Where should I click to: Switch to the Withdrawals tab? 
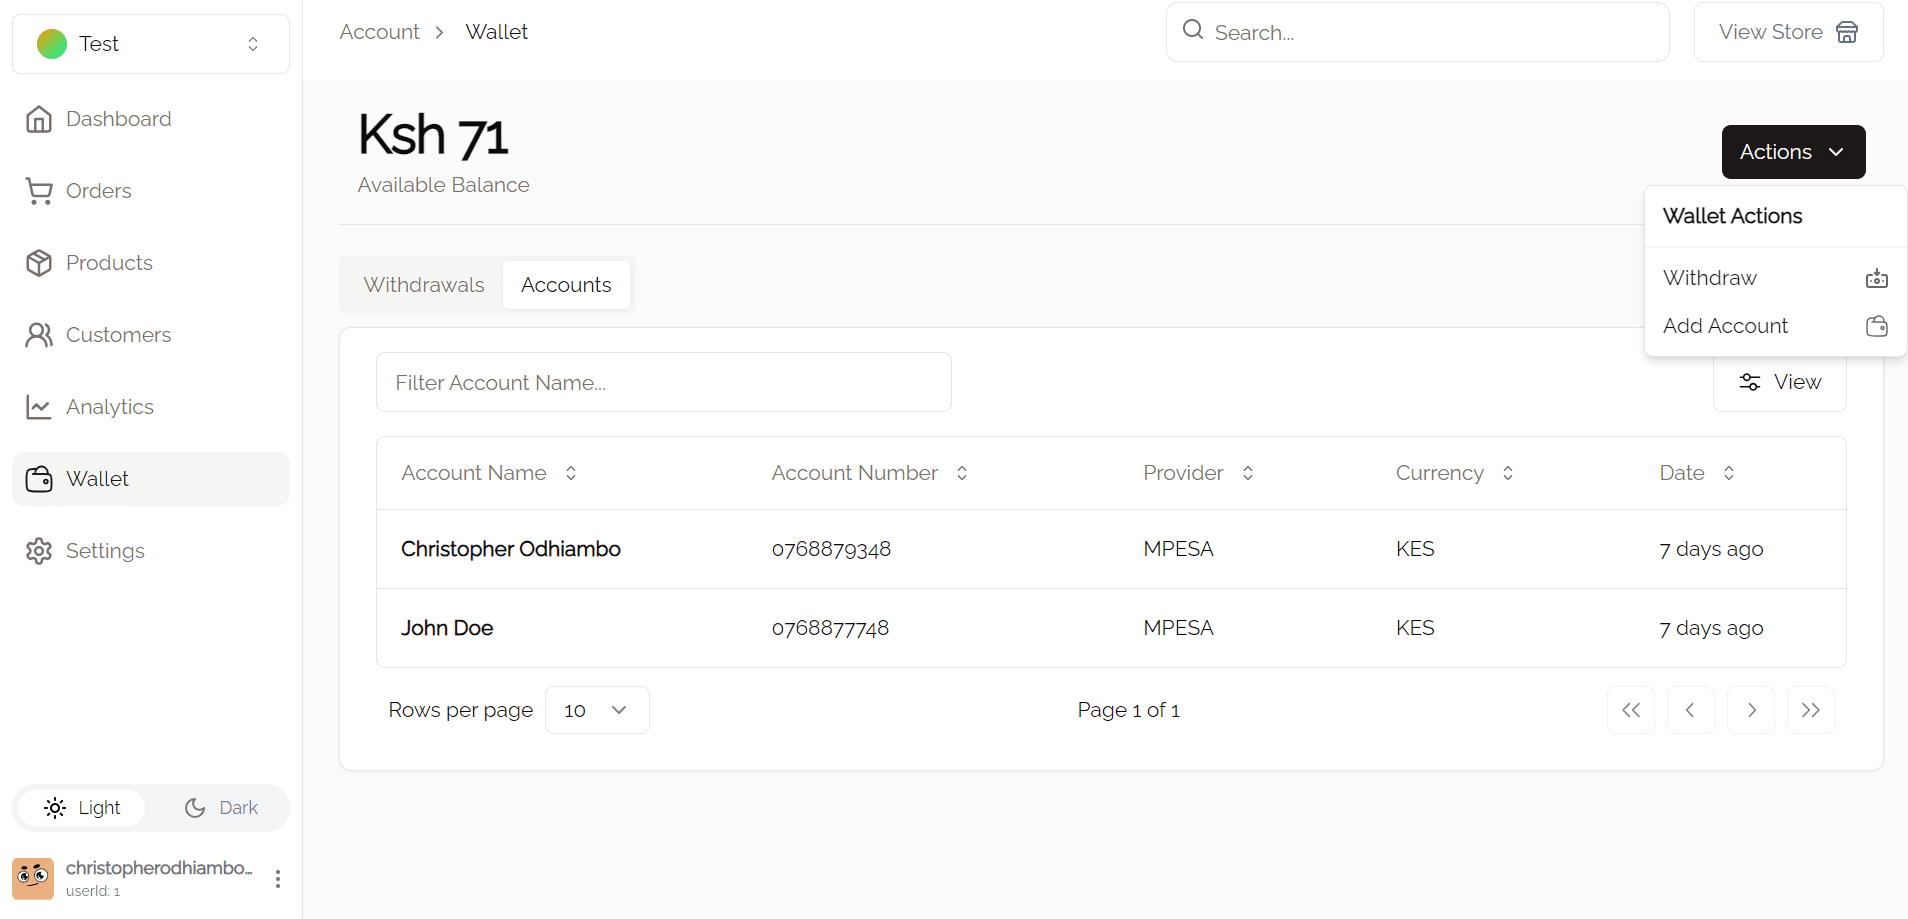pos(423,285)
